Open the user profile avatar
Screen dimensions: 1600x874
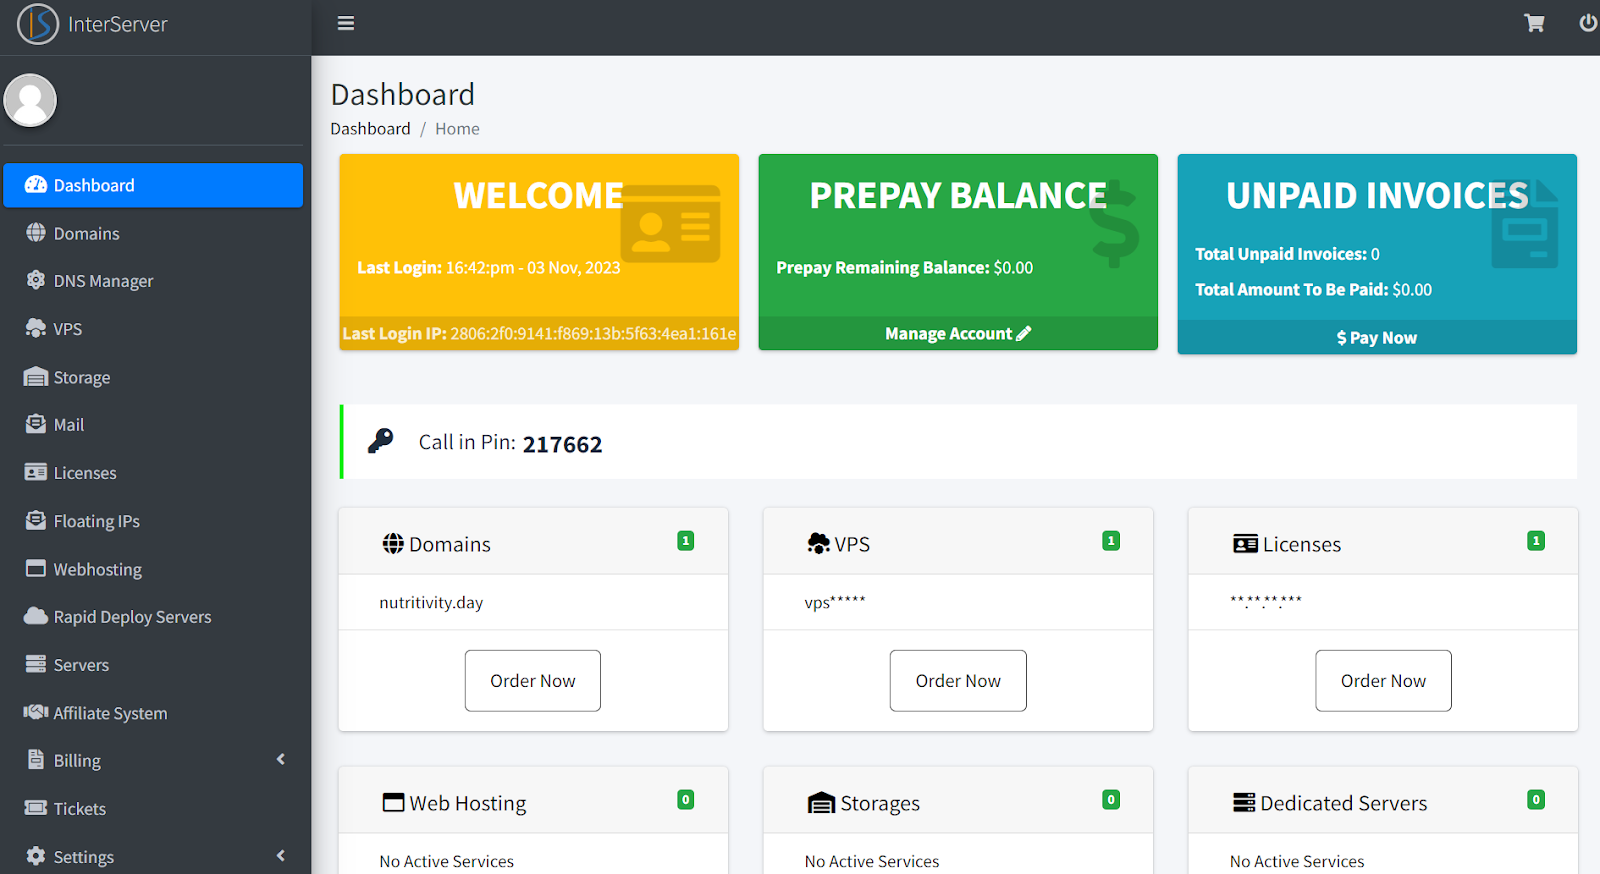[30, 100]
